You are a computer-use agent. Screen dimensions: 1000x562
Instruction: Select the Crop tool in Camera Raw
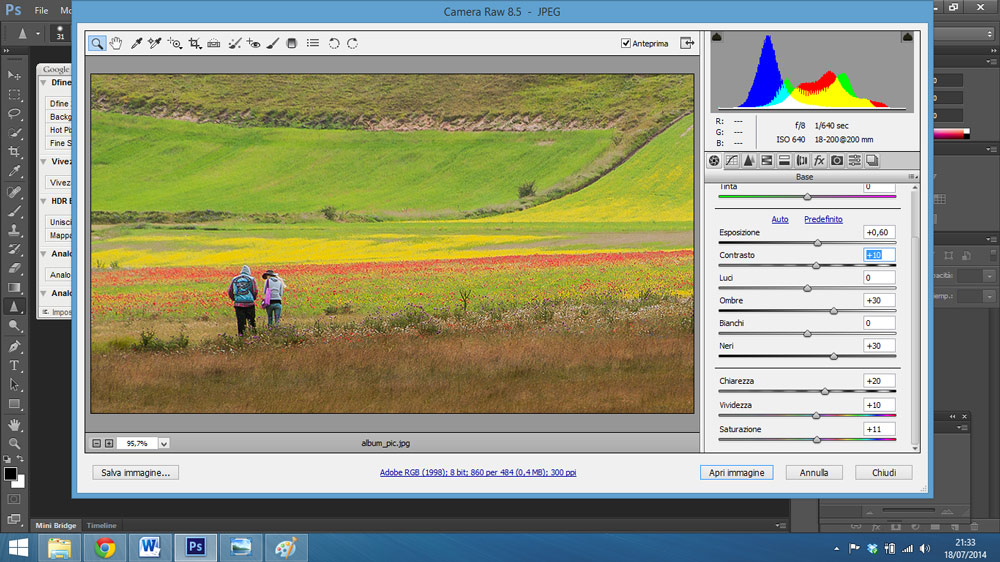click(x=195, y=43)
